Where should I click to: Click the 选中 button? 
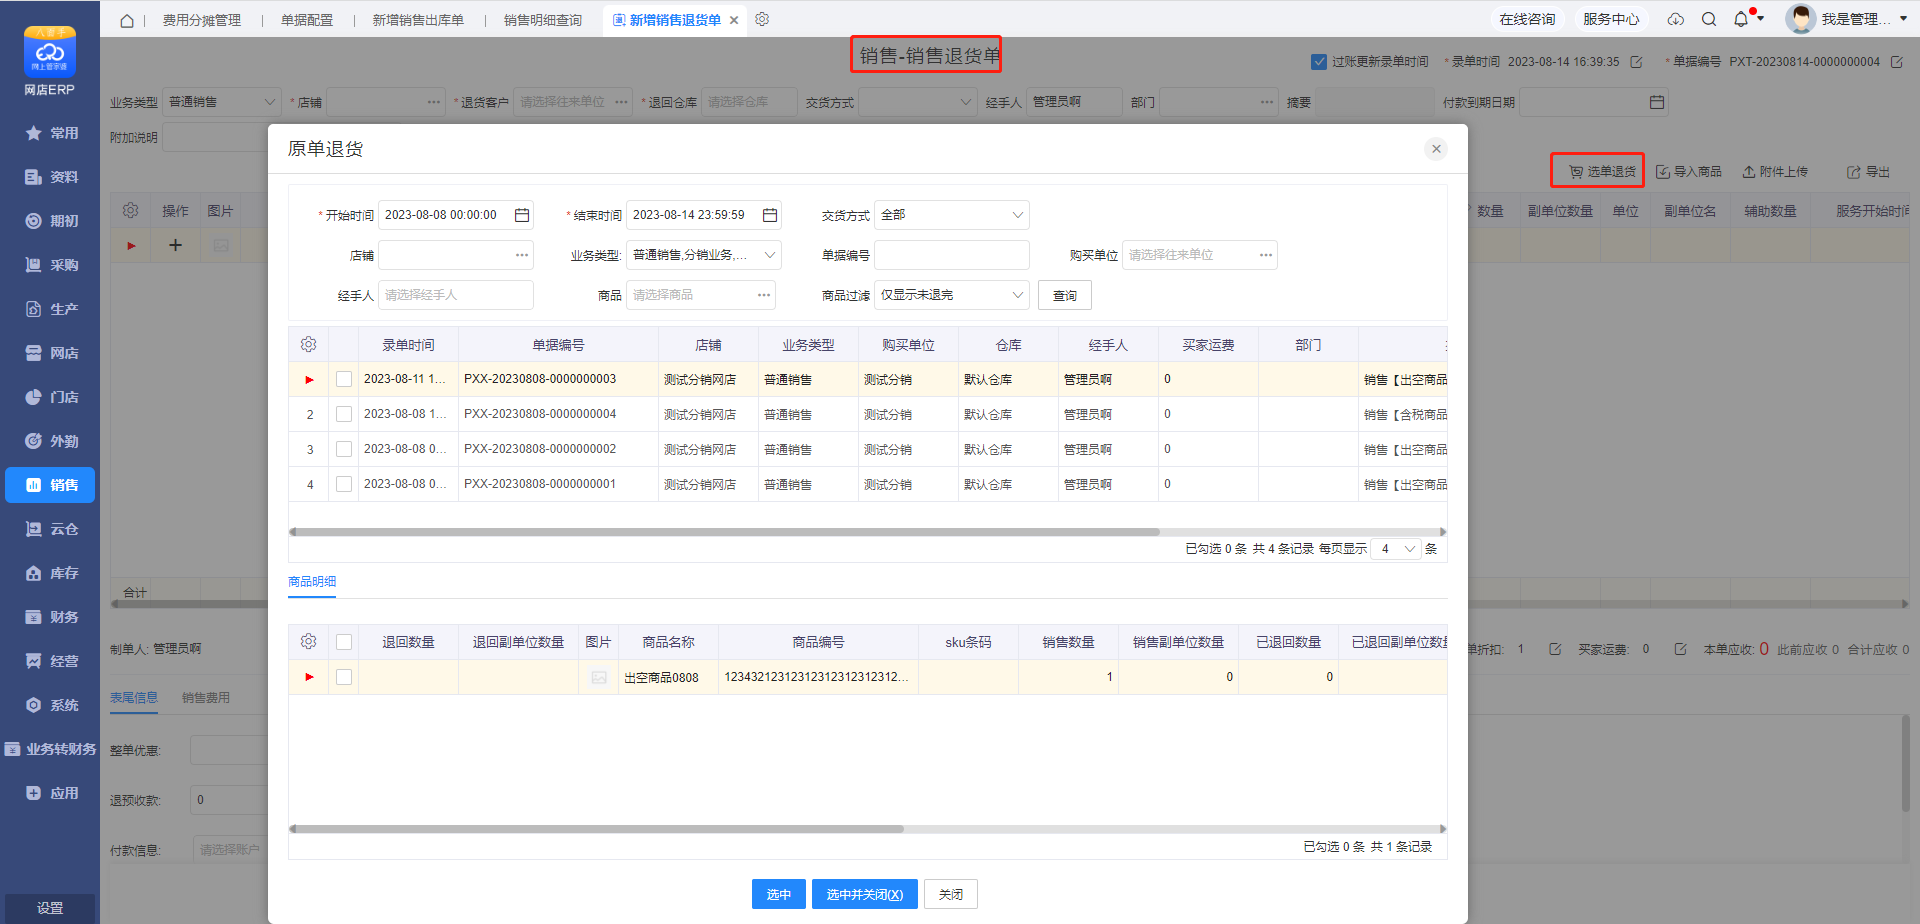(778, 894)
